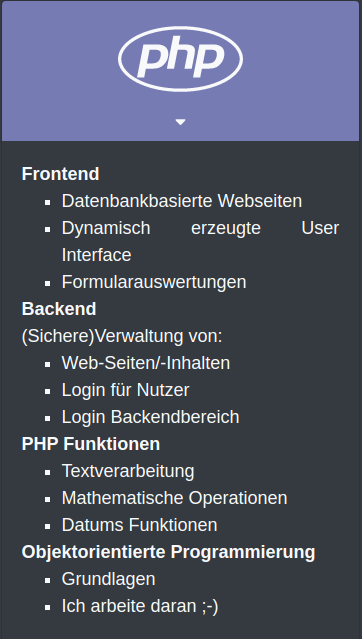This screenshot has height=639, width=362.
Task: Click the Datenbankbasierte Webseiten item
Action: tap(182, 201)
